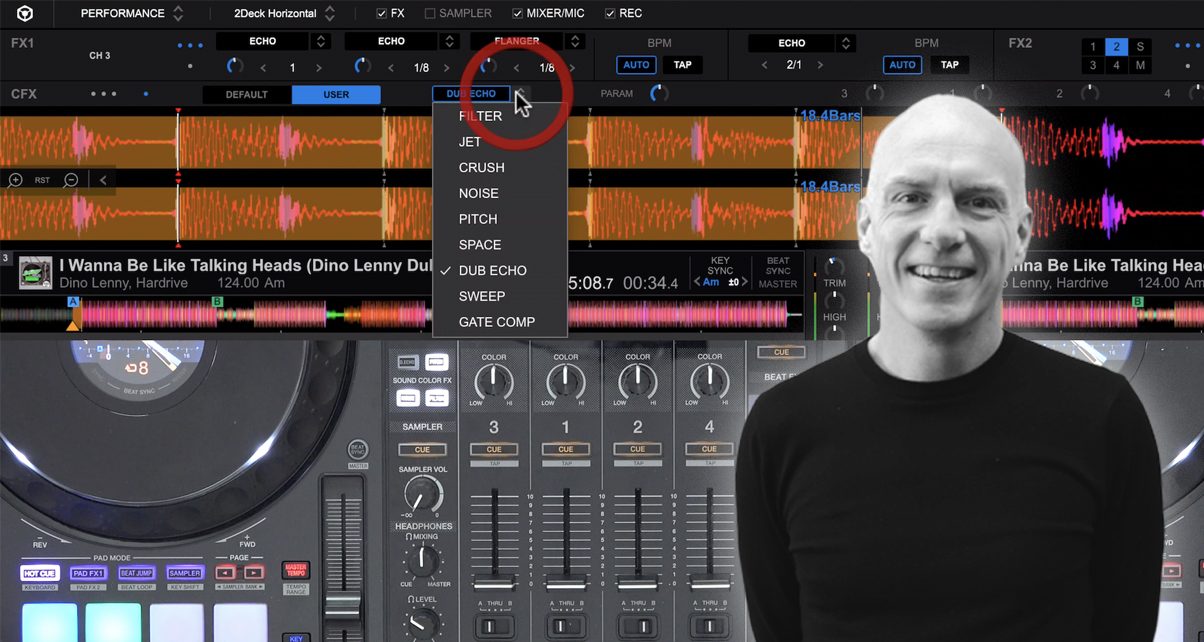Toggle the MIXER/MIC checkbox
The width and height of the screenshot is (1204, 642).
click(517, 14)
